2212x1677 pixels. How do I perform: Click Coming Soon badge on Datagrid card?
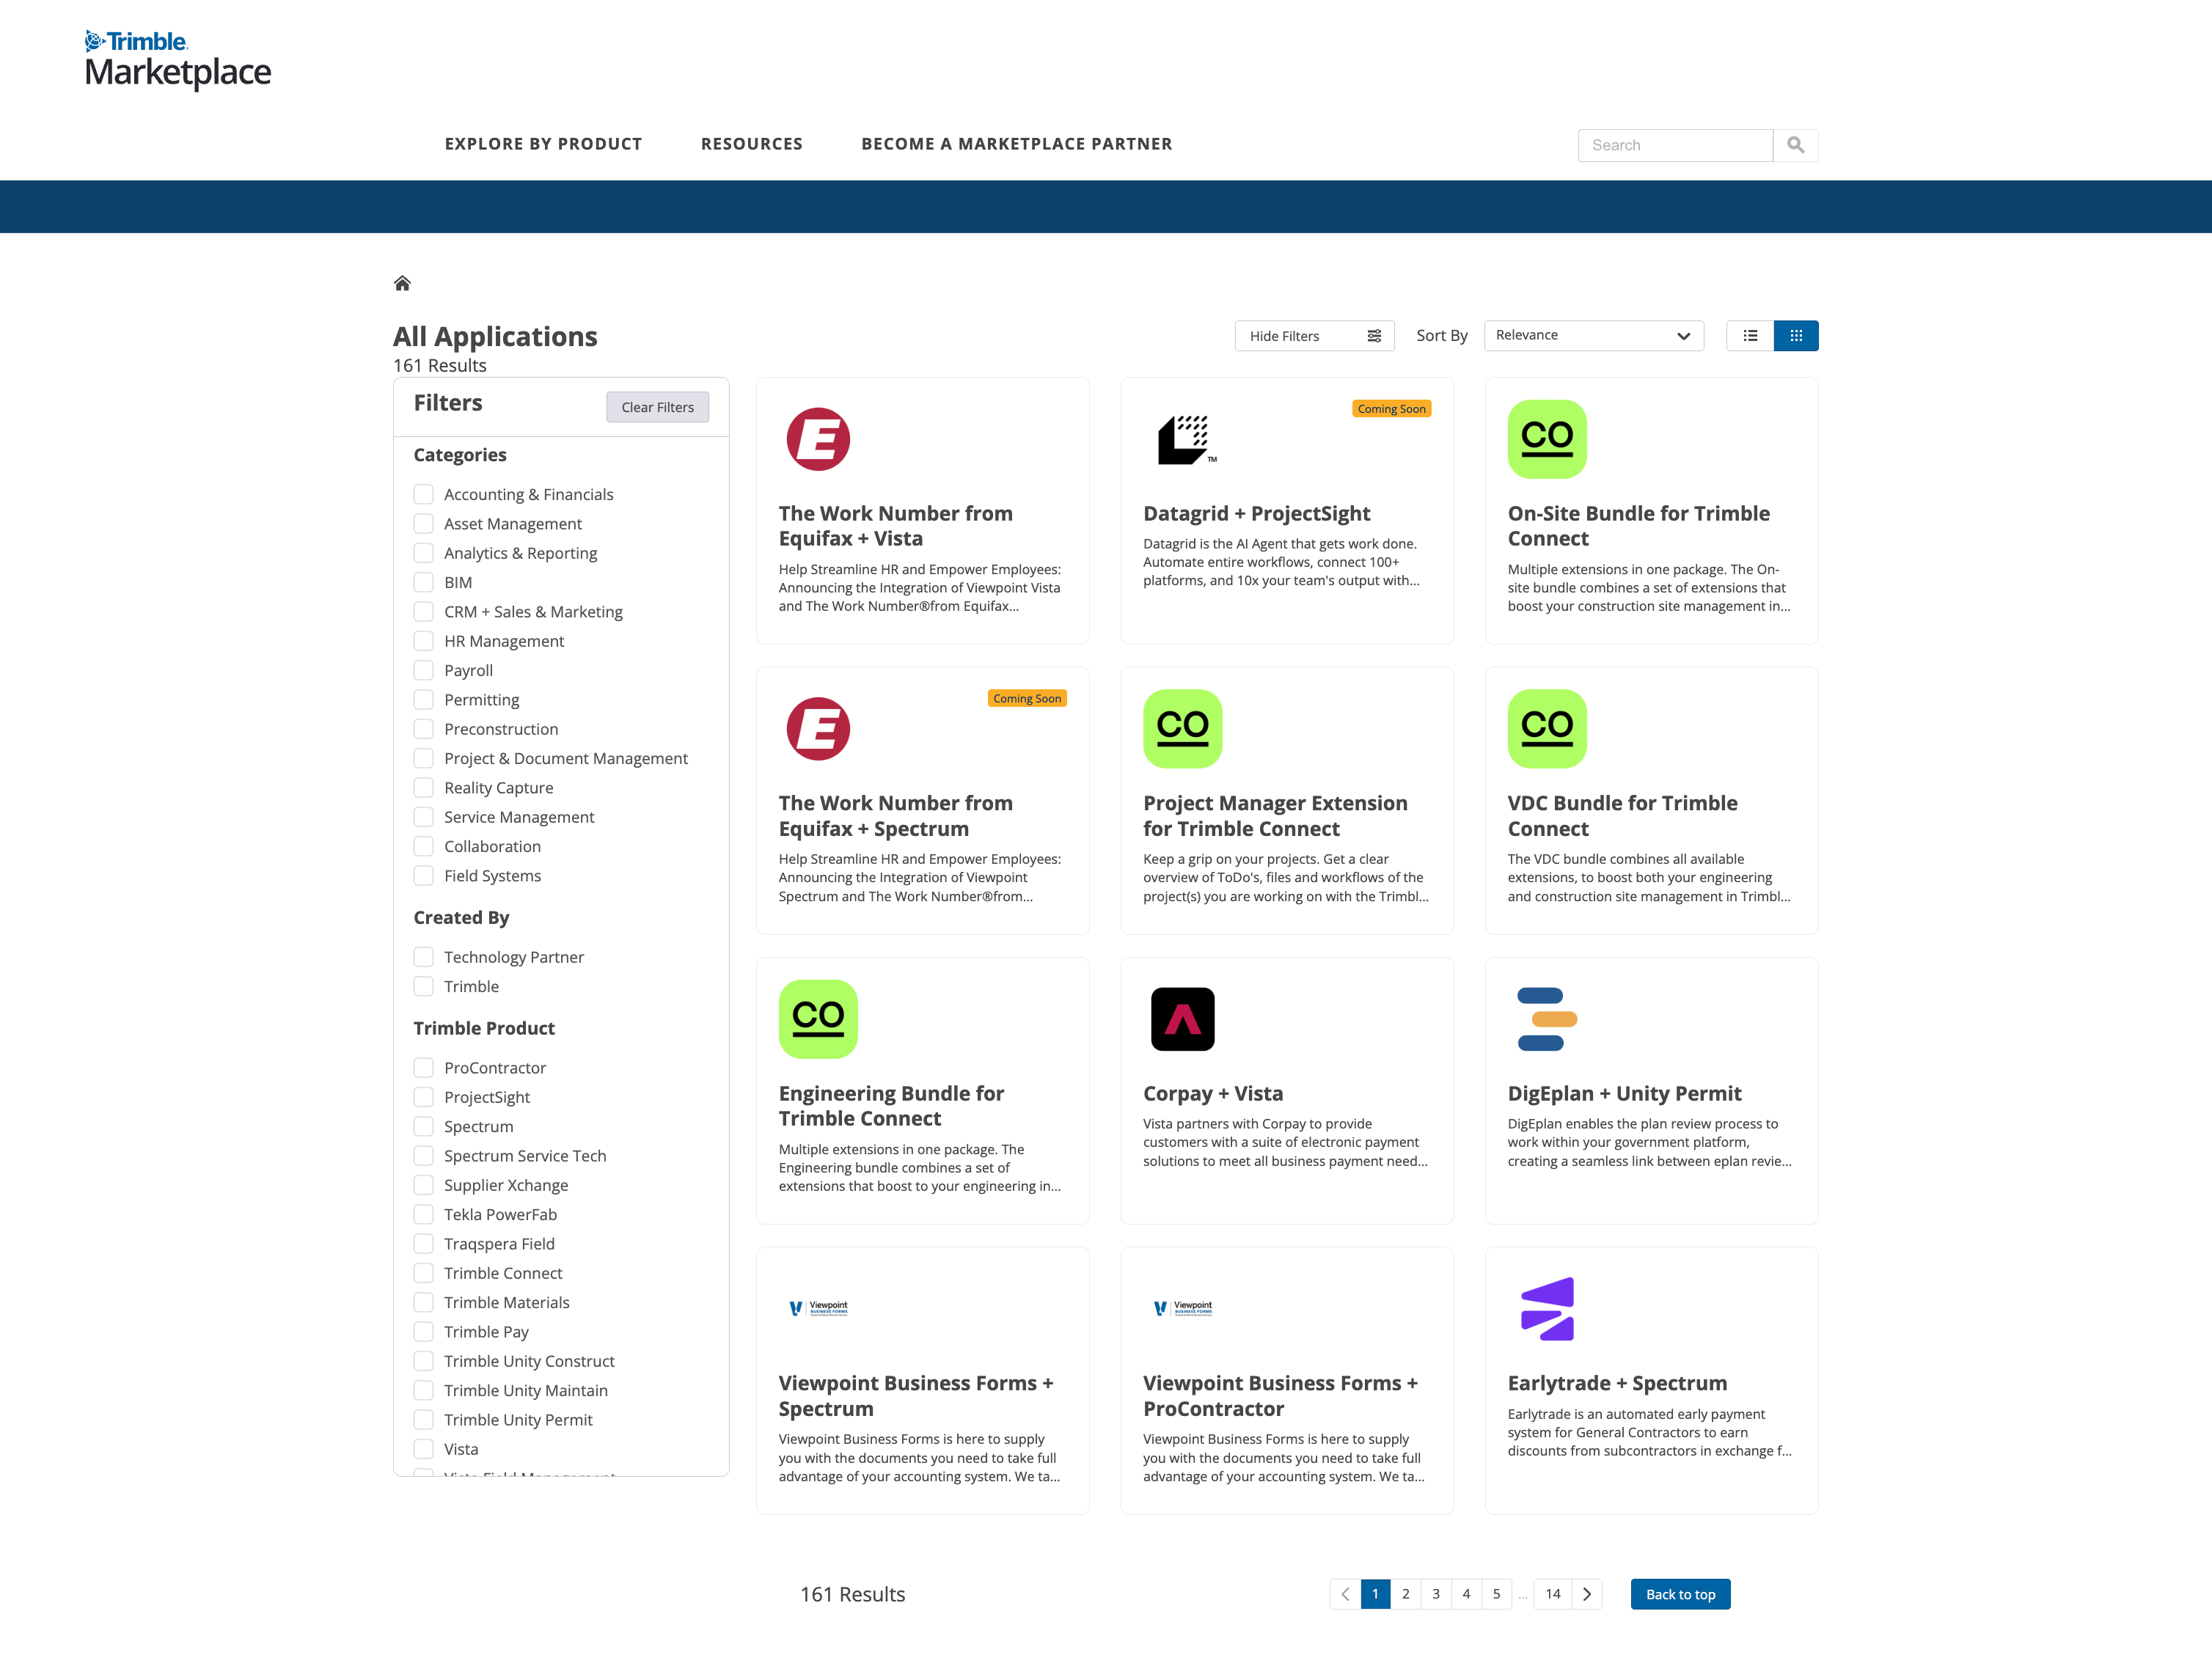(1391, 409)
